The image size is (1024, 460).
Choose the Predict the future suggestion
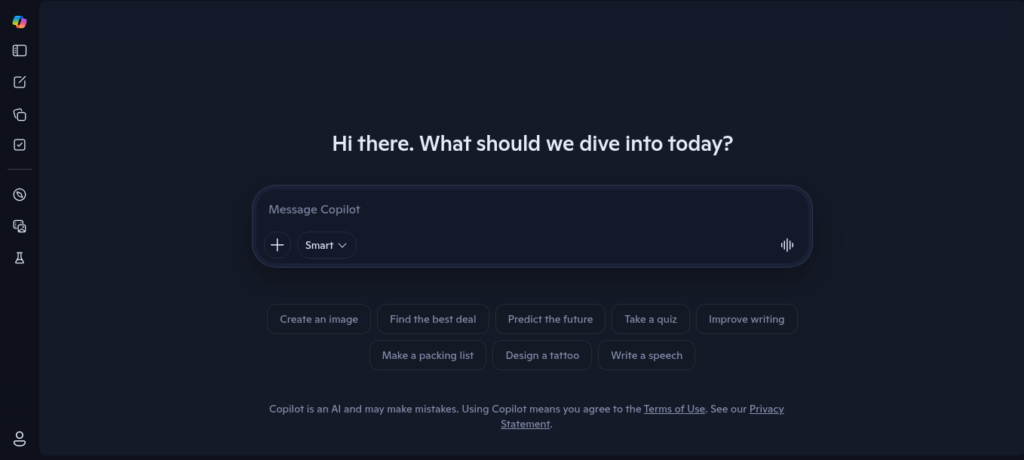tap(551, 319)
